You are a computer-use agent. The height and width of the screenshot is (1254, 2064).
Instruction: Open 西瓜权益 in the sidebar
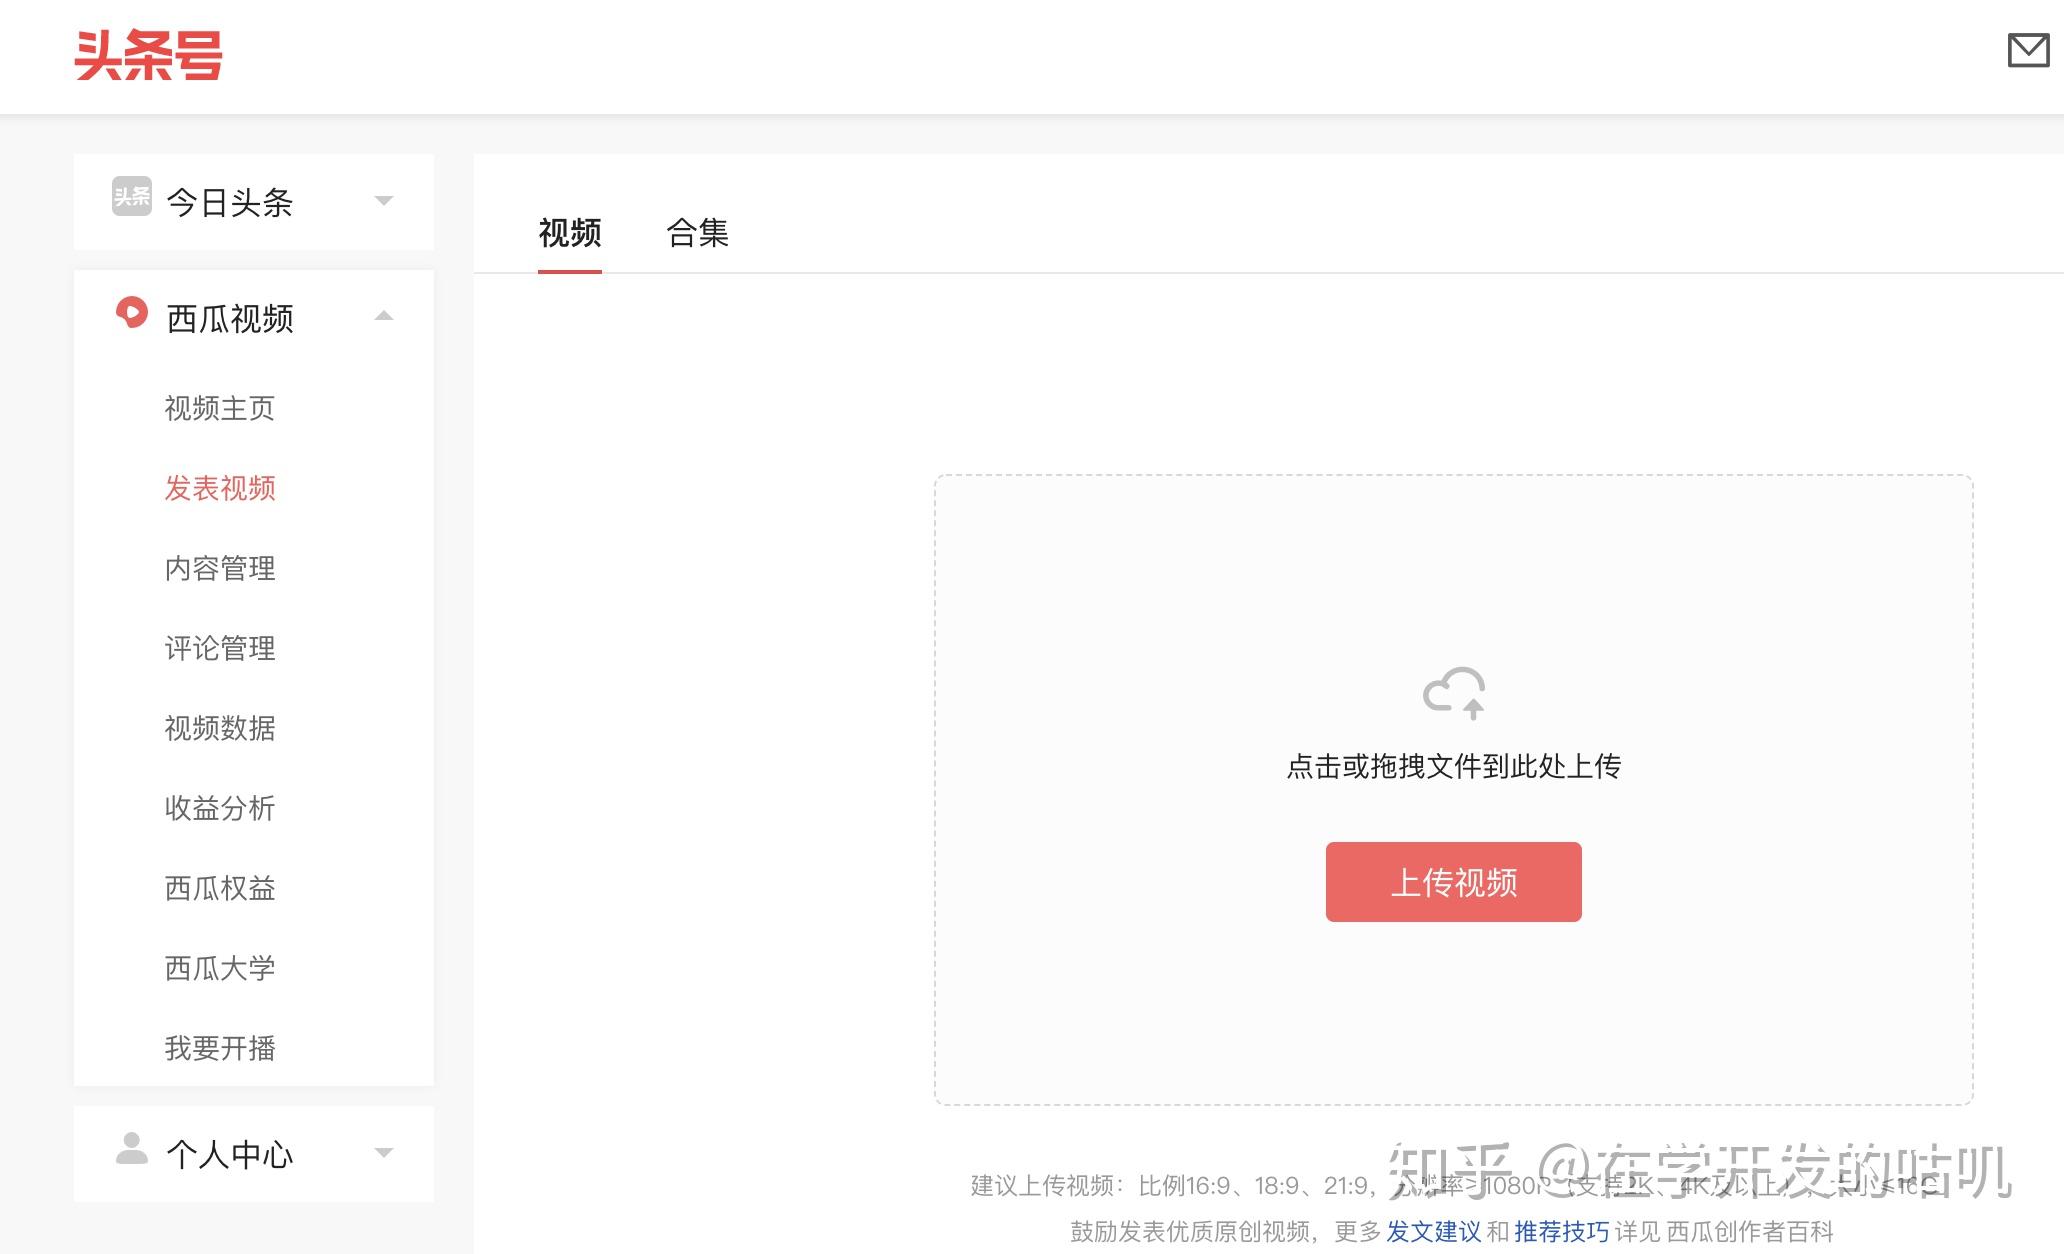[220, 888]
